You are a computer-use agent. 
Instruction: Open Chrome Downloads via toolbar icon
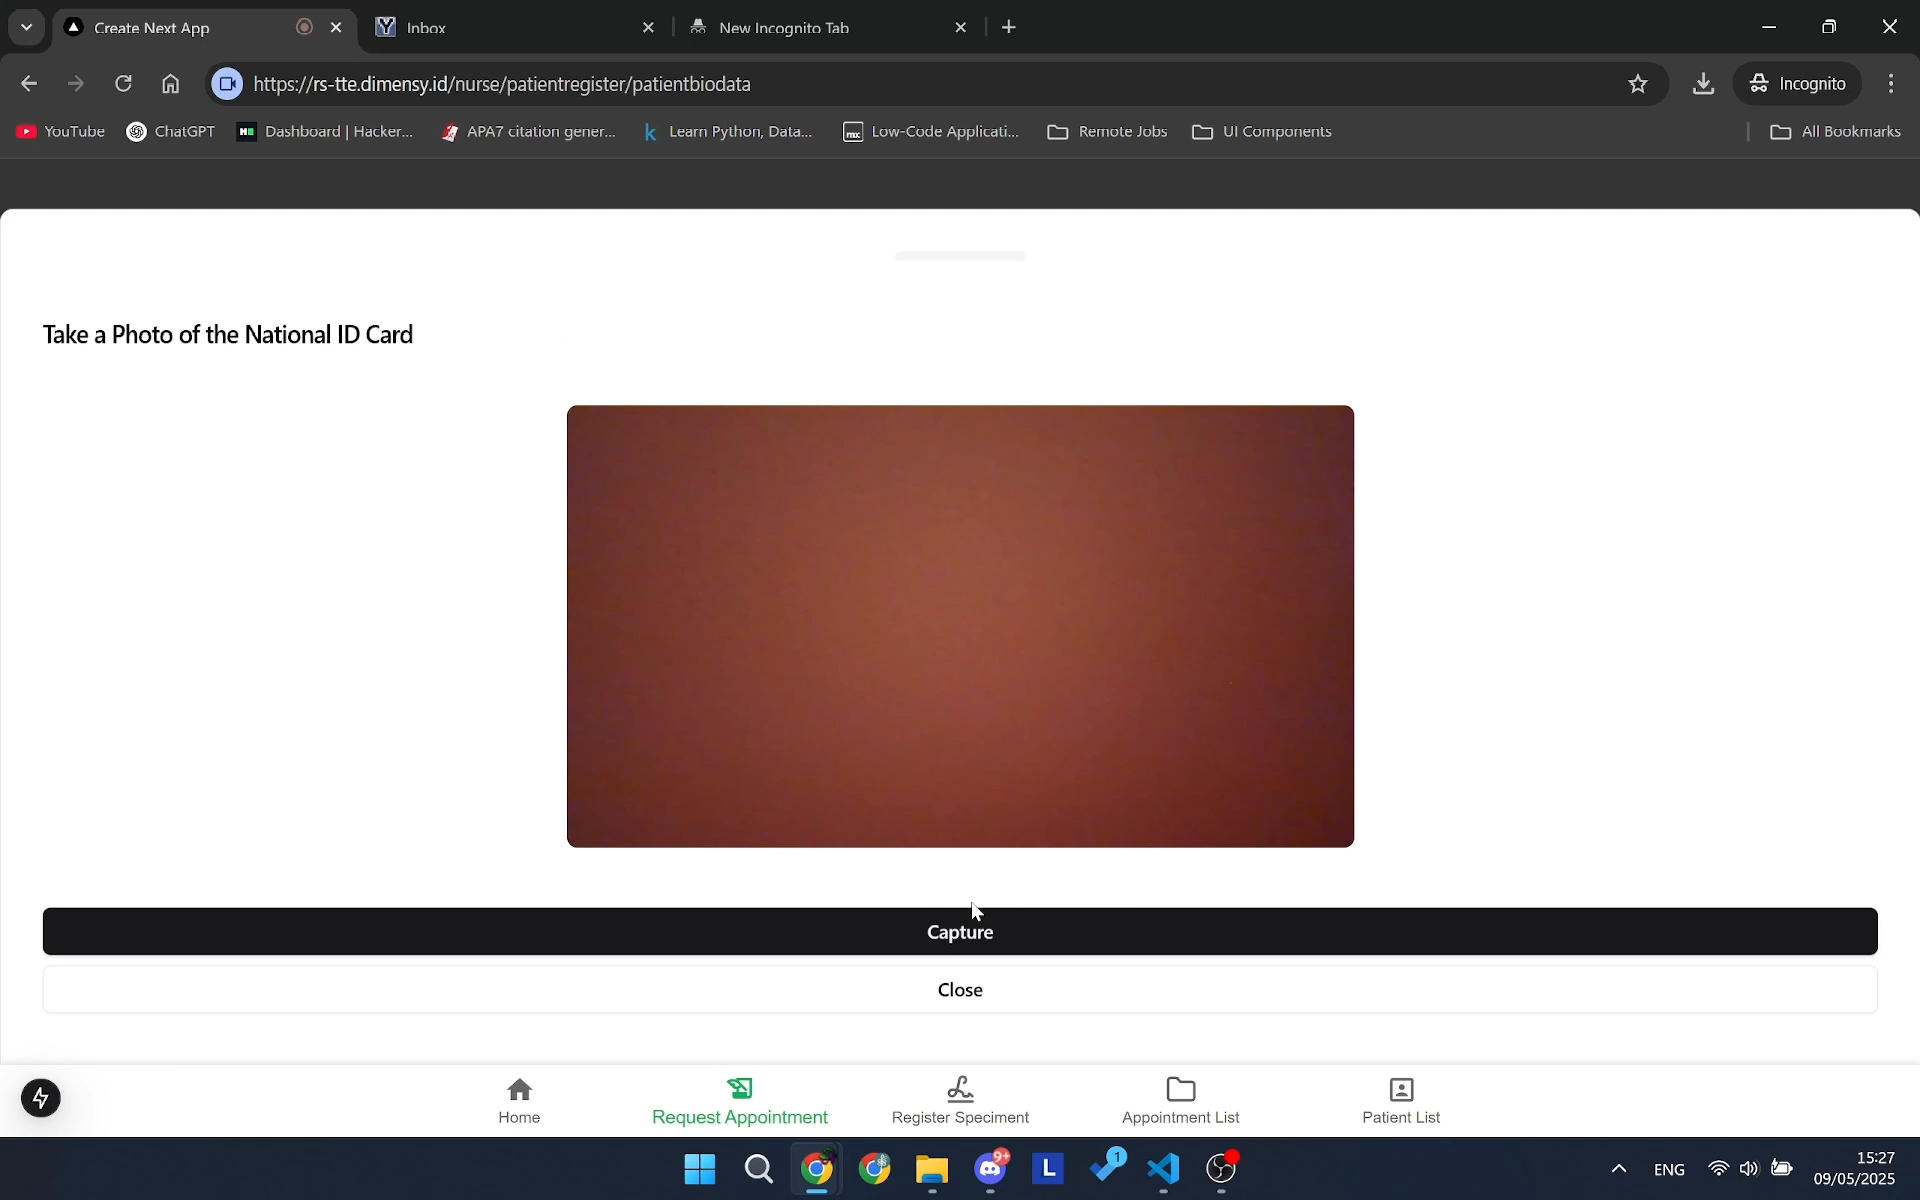tap(1703, 84)
